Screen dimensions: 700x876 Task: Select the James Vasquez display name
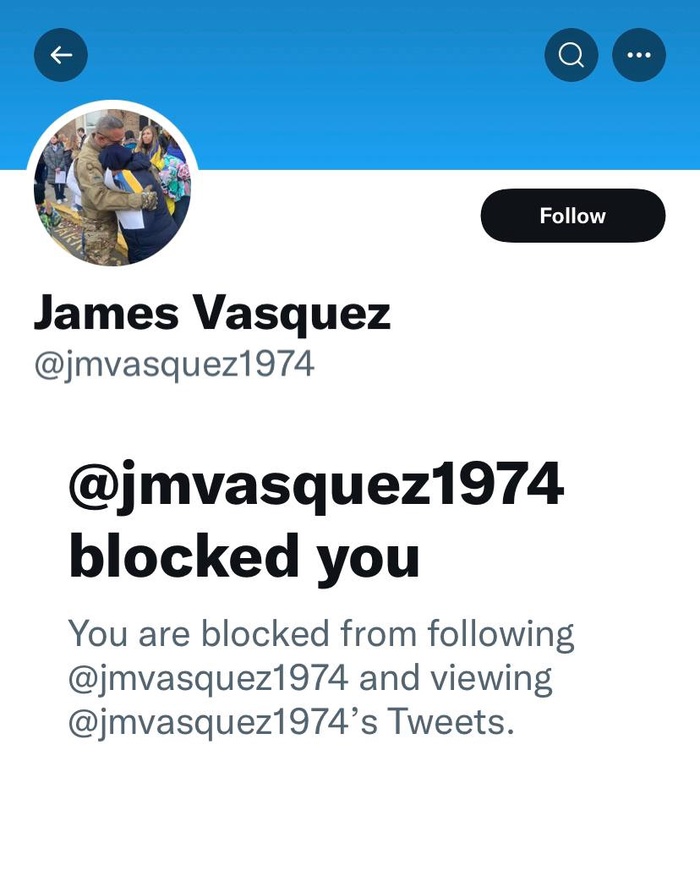(212, 313)
